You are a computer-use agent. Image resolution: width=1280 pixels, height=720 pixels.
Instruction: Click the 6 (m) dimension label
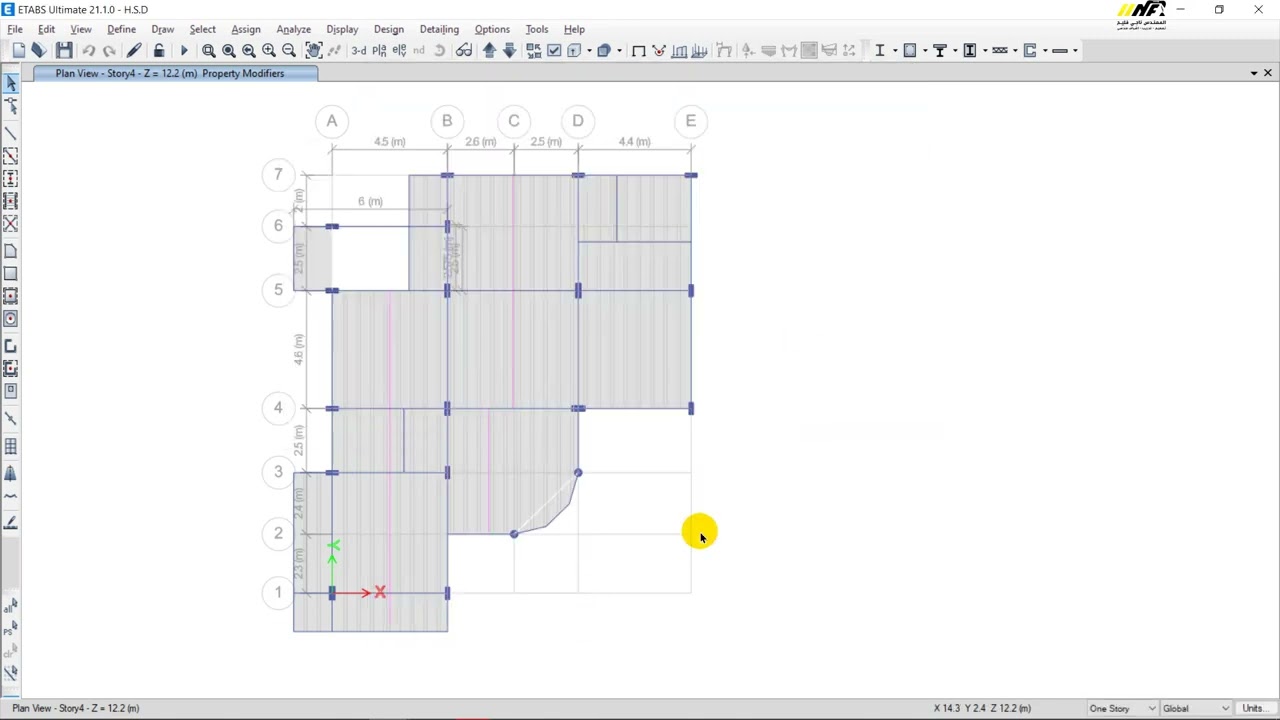(370, 202)
